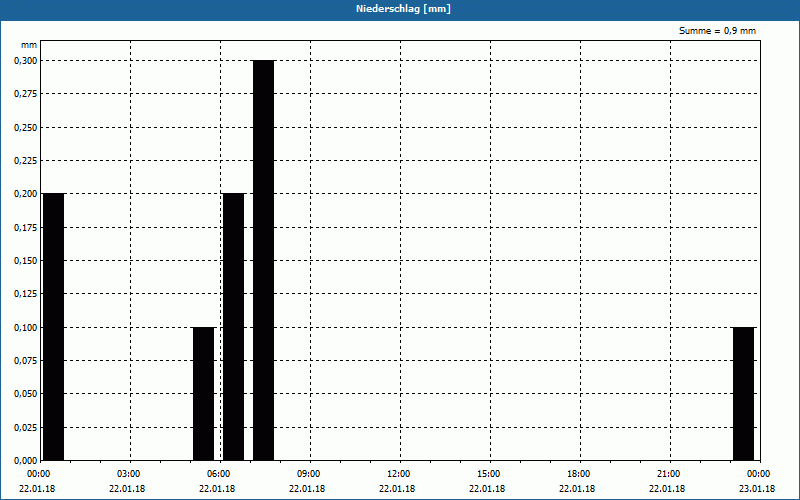This screenshot has width=800, height=500.
Task: Click the 09:00 time axis label
Action: pos(308,474)
